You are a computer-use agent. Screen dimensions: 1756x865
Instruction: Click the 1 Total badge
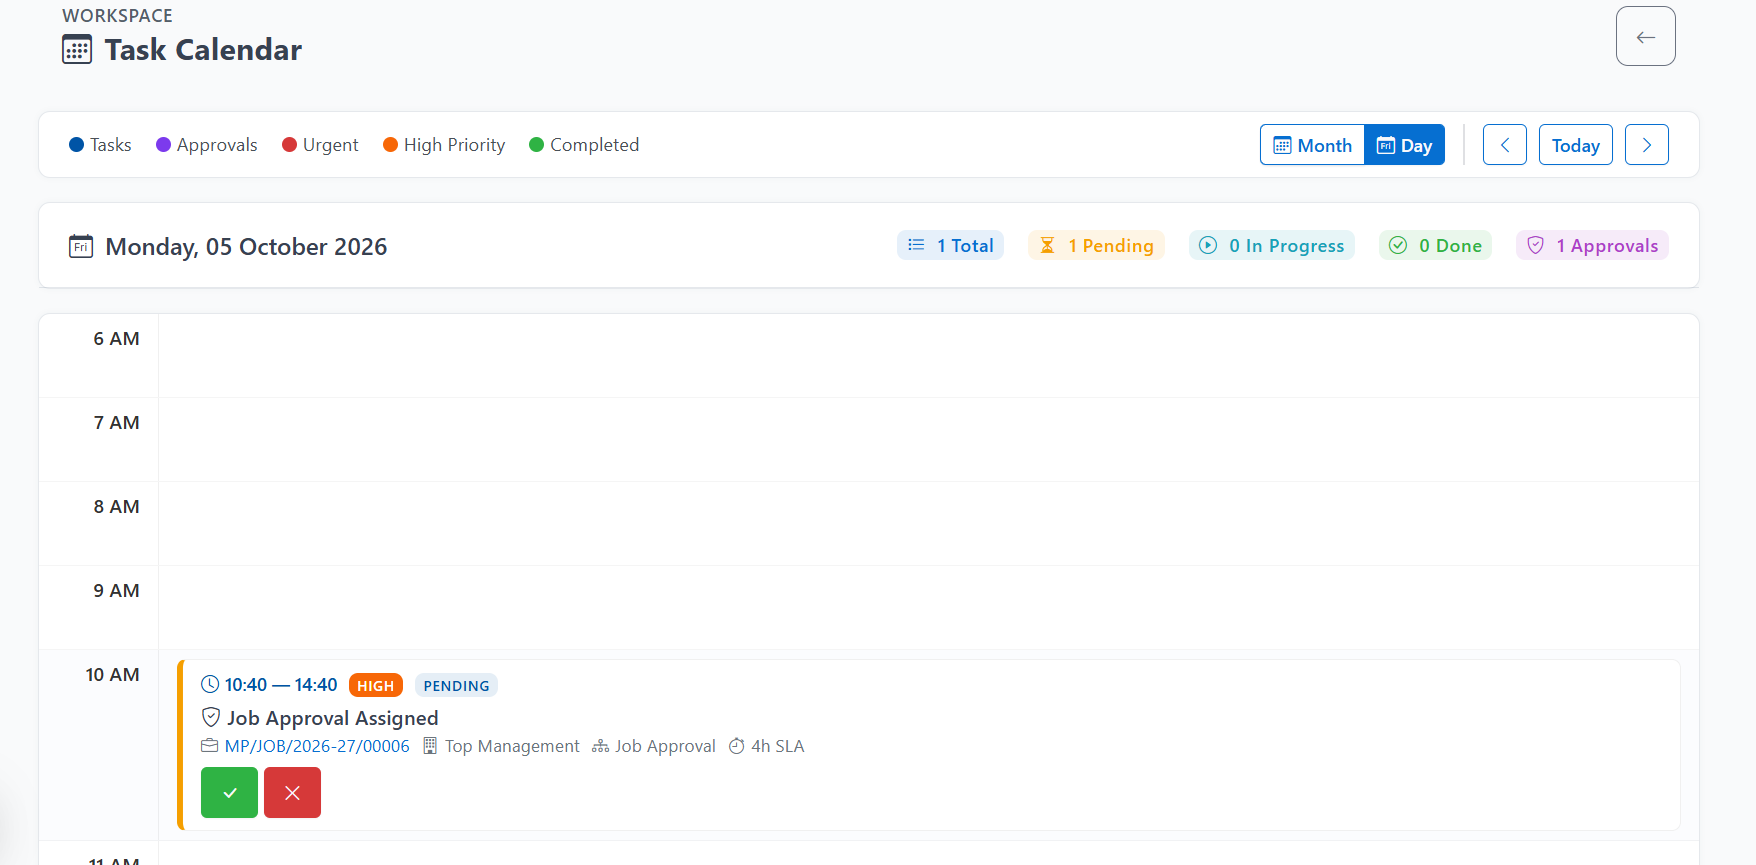tap(950, 245)
